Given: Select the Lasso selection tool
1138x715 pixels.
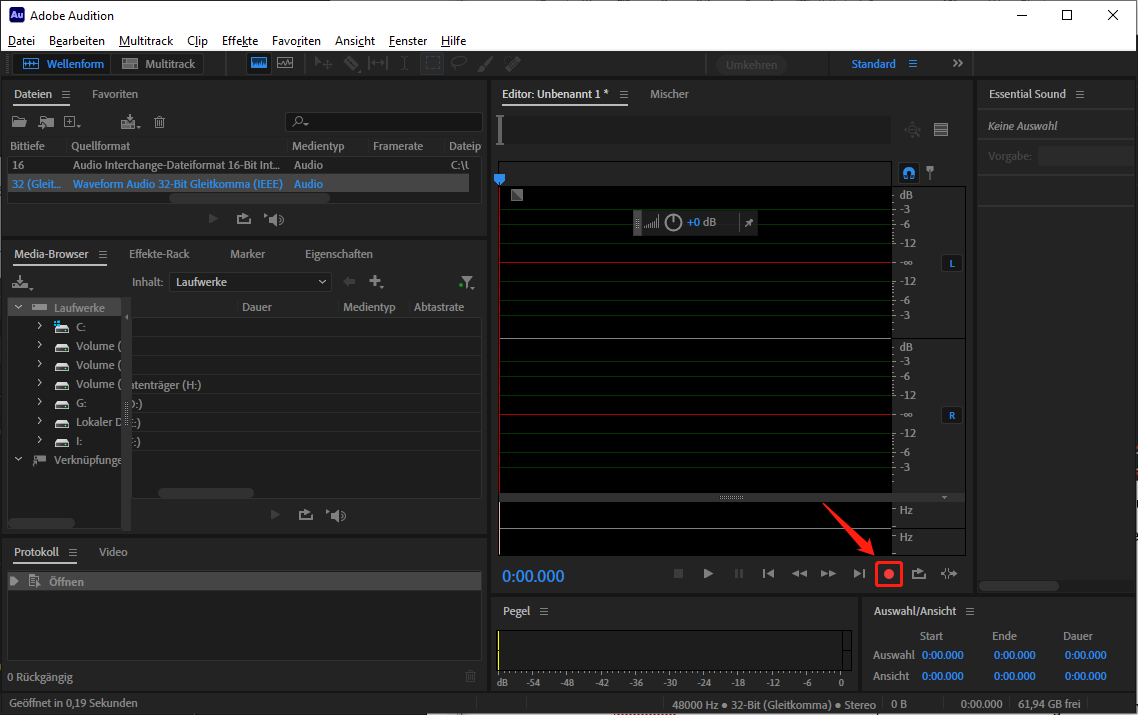Looking at the screenshot, I should 457,63.
